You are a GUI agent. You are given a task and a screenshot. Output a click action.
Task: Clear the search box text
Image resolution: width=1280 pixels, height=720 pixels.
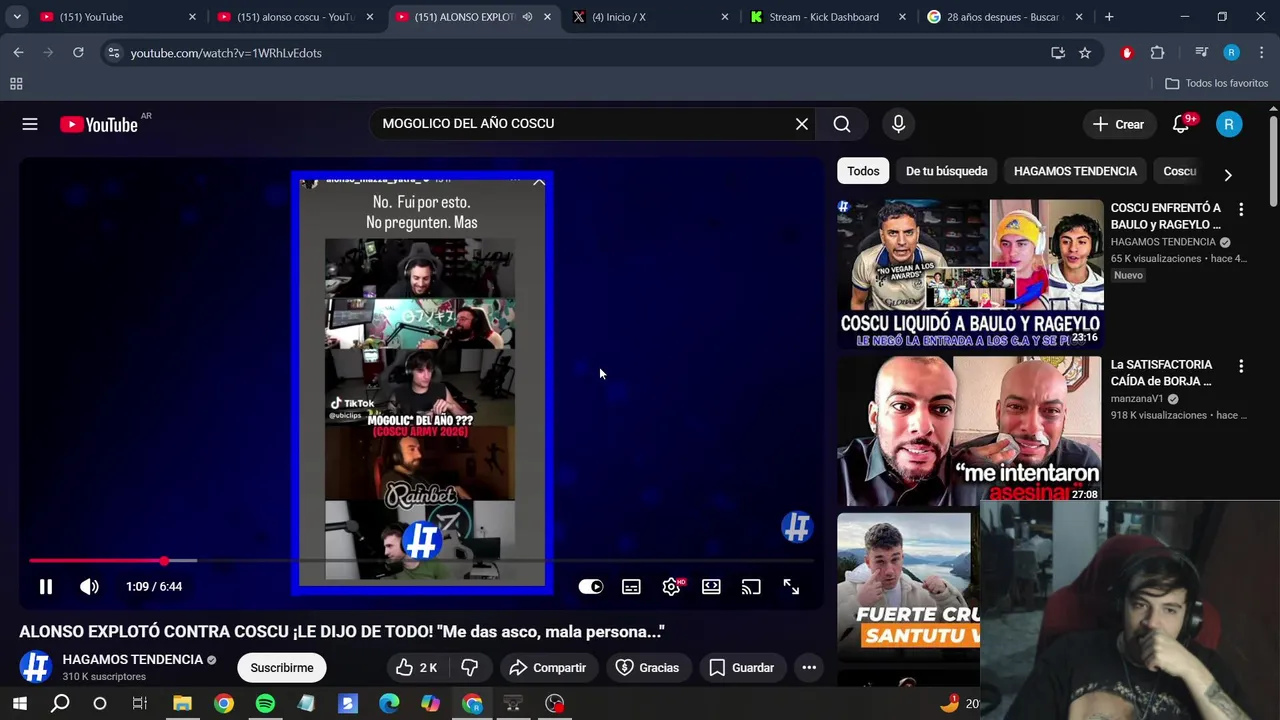point(801,124)
